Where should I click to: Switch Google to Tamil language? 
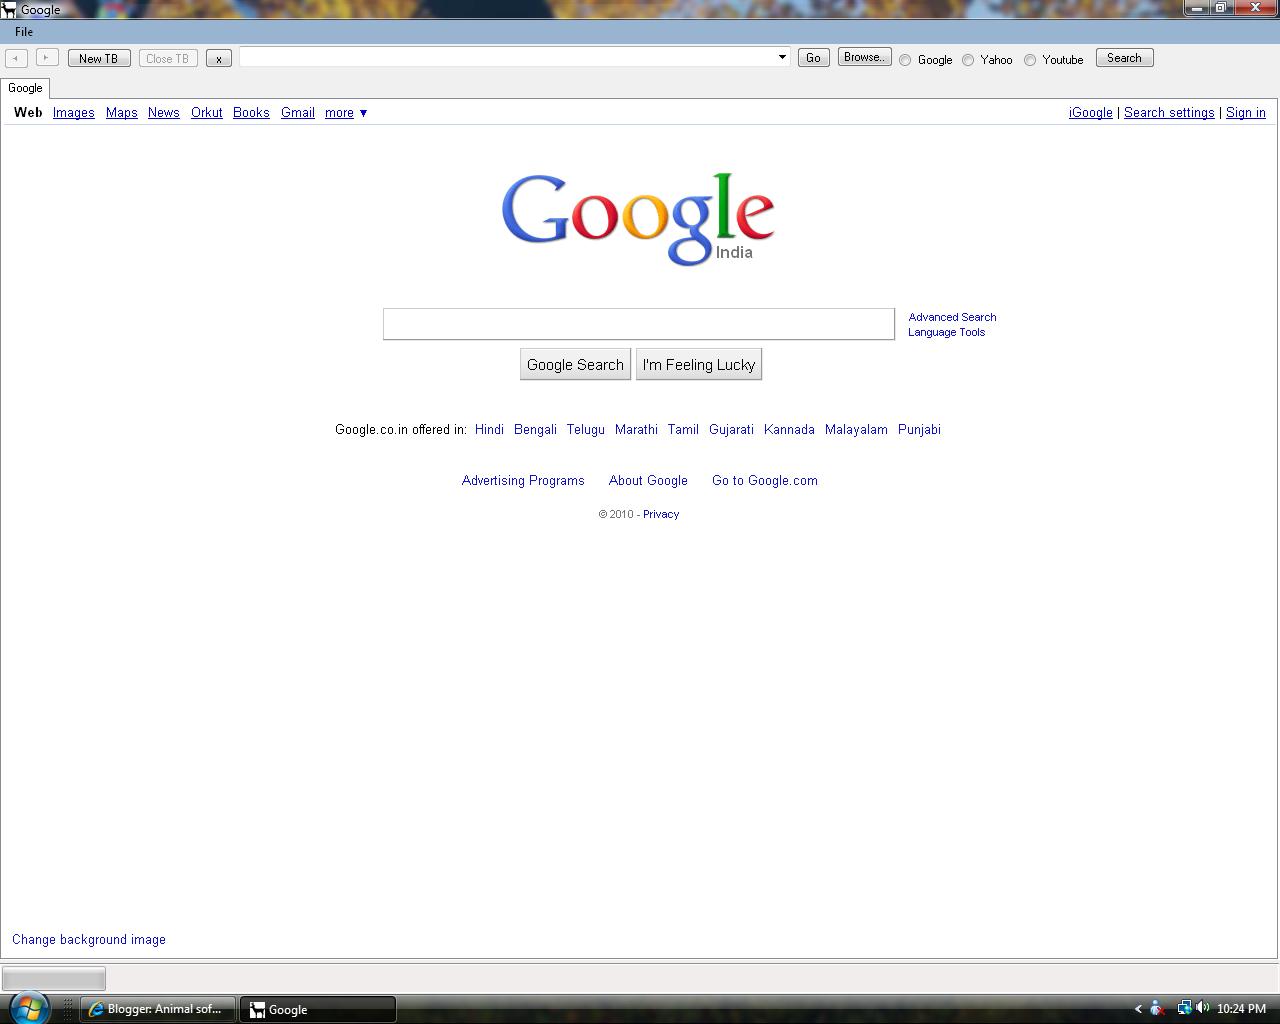(x=683, y=429)
